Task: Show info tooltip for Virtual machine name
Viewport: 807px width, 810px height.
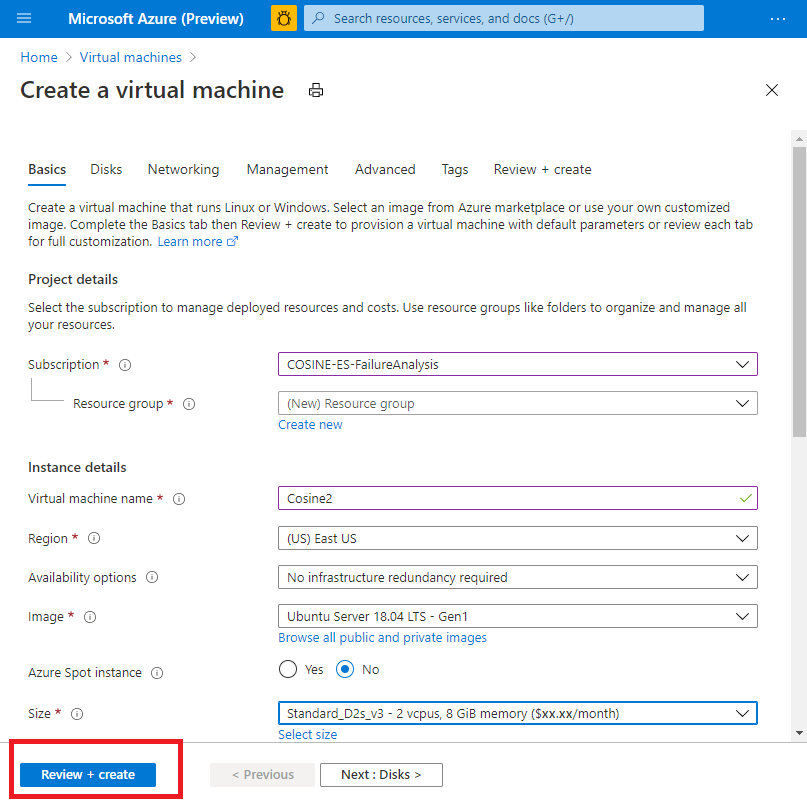Action: click(x=179, y=499)
